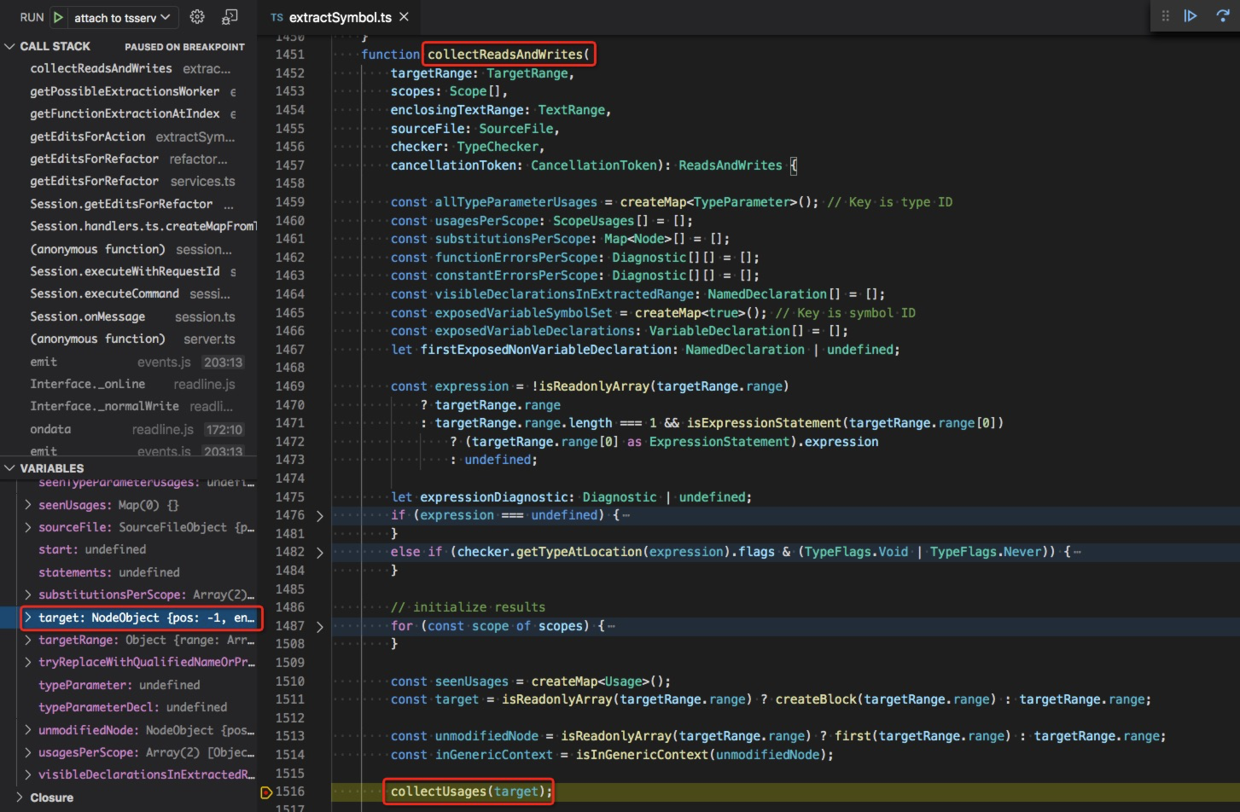The width and height of the screenshot is (1240, 812).
Task: Continue execution via the debug Continue icon
Action: pyautogui.click(x=1190, y=15)
